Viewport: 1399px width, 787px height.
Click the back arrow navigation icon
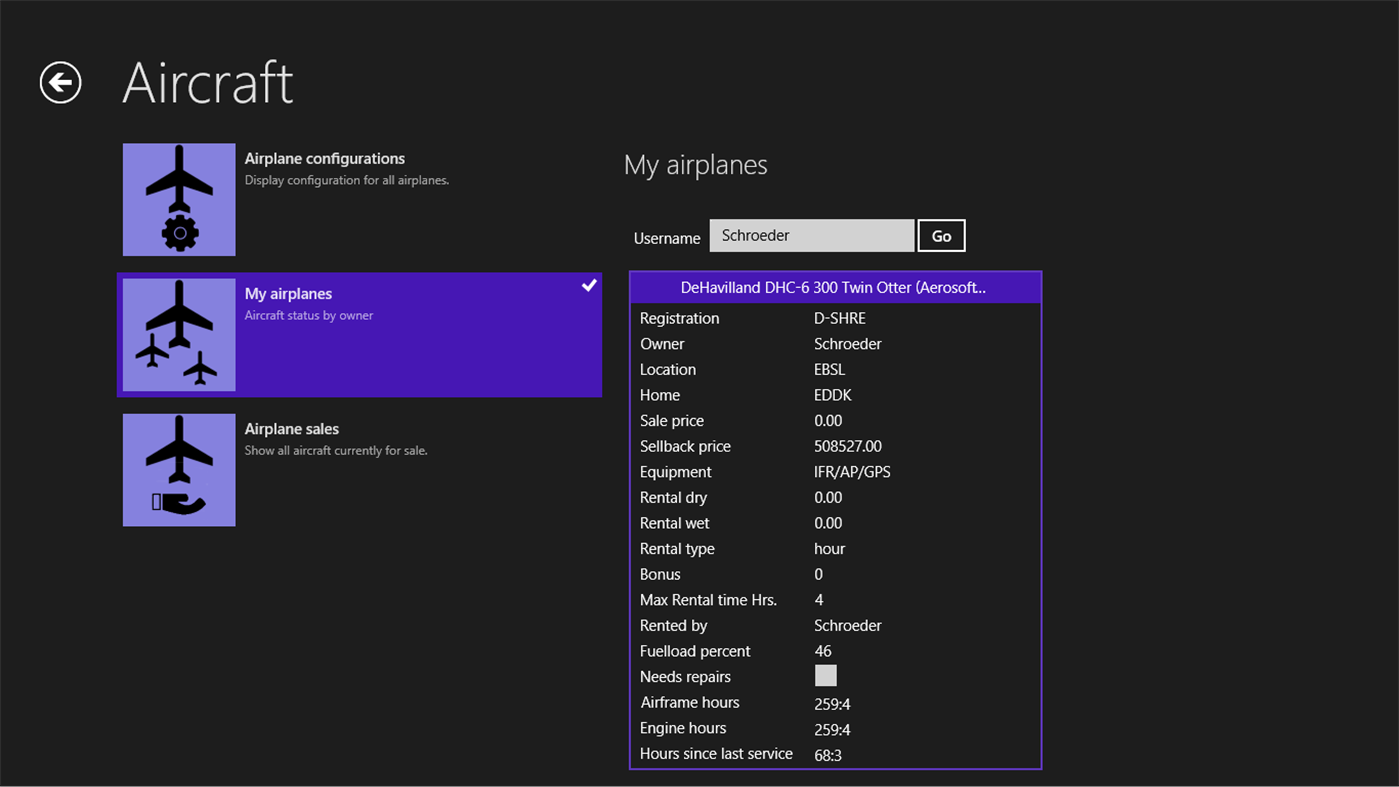(59, 82)
